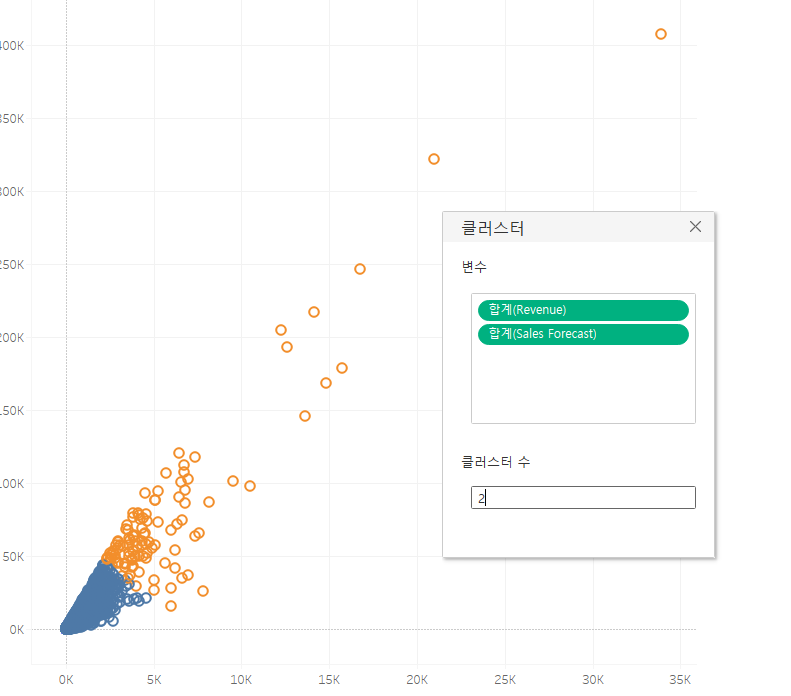
Task: Click the 20K x-axis label
Action: pyautogui.click(x=417, y=680)
